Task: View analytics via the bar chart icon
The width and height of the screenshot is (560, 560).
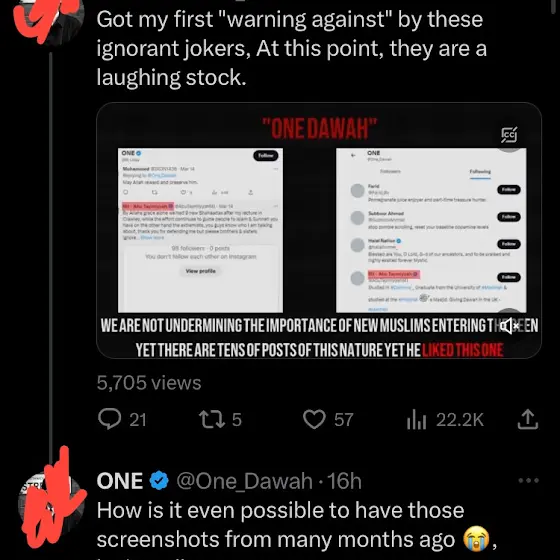Action: (416, 420)
